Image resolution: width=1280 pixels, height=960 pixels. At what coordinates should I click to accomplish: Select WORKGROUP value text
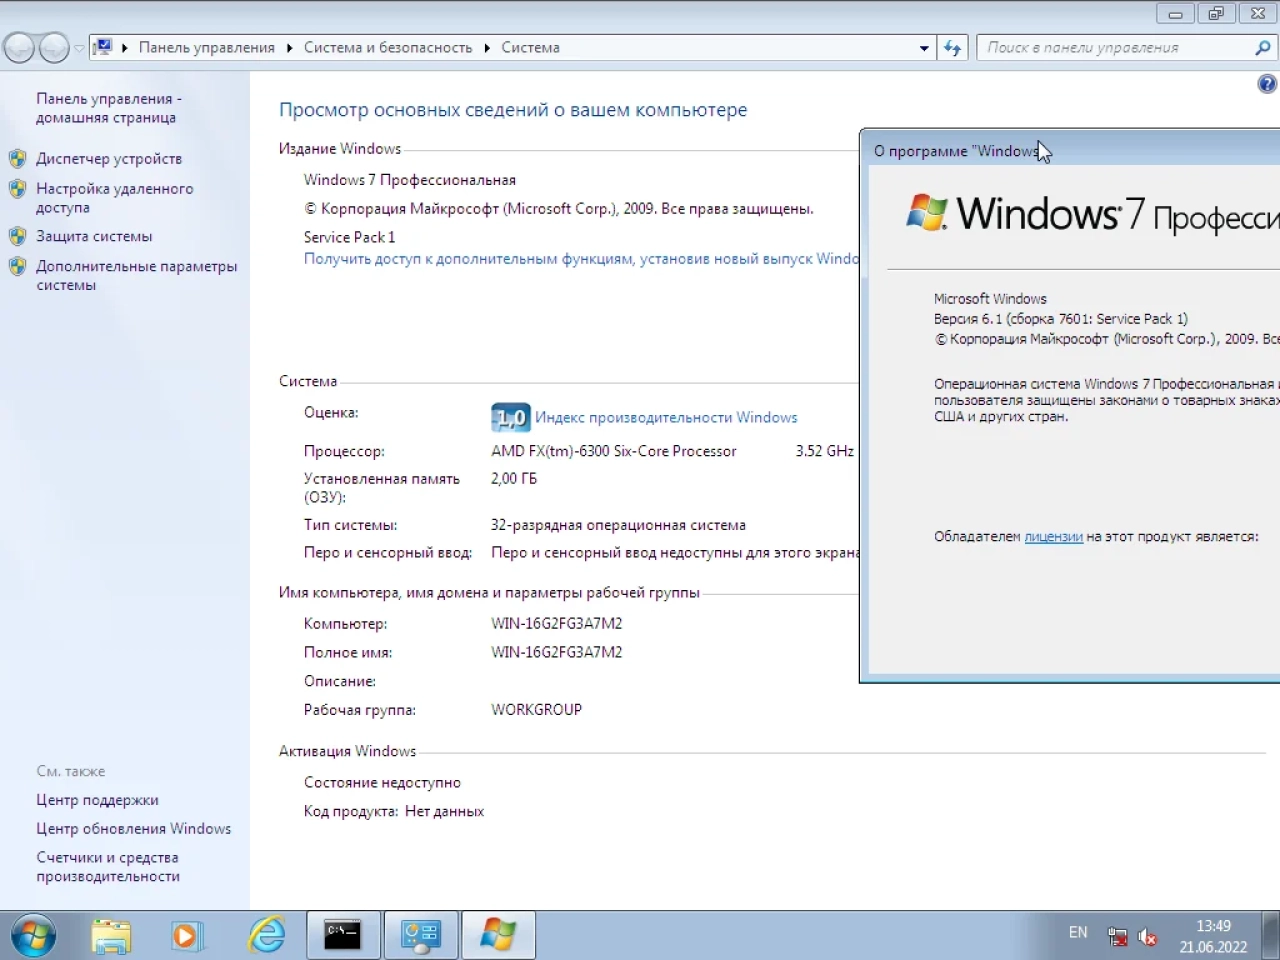click(537, 710)
